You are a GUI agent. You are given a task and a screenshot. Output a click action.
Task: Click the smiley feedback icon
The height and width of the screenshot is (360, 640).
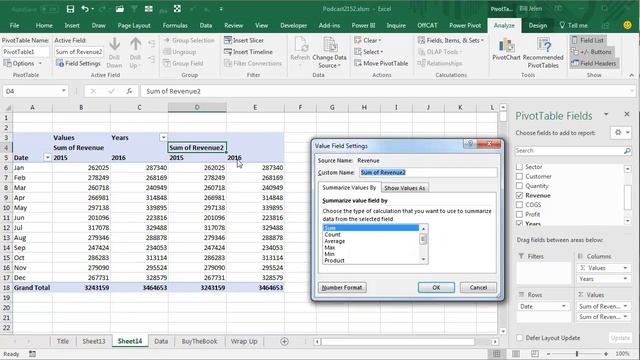tap(627, 25)
